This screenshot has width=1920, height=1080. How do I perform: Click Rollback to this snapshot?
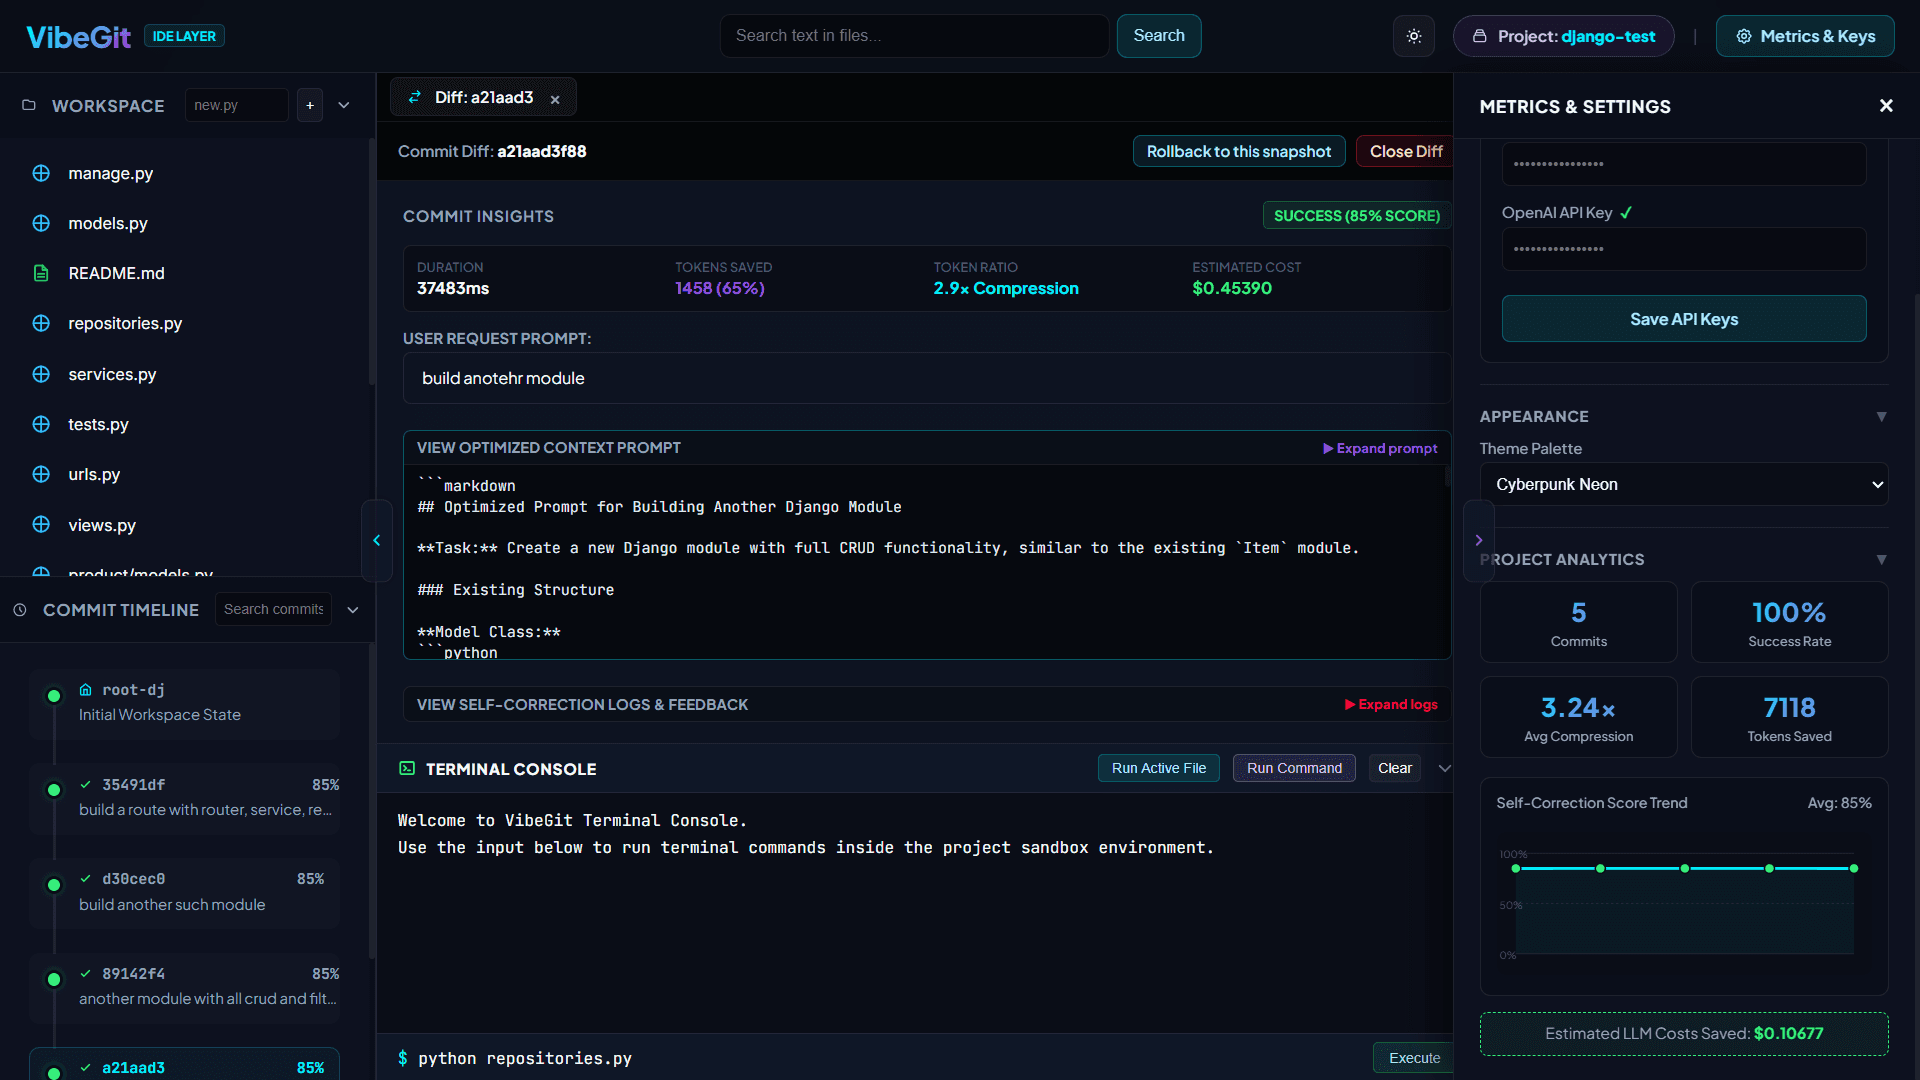[x=1239, y=151]
